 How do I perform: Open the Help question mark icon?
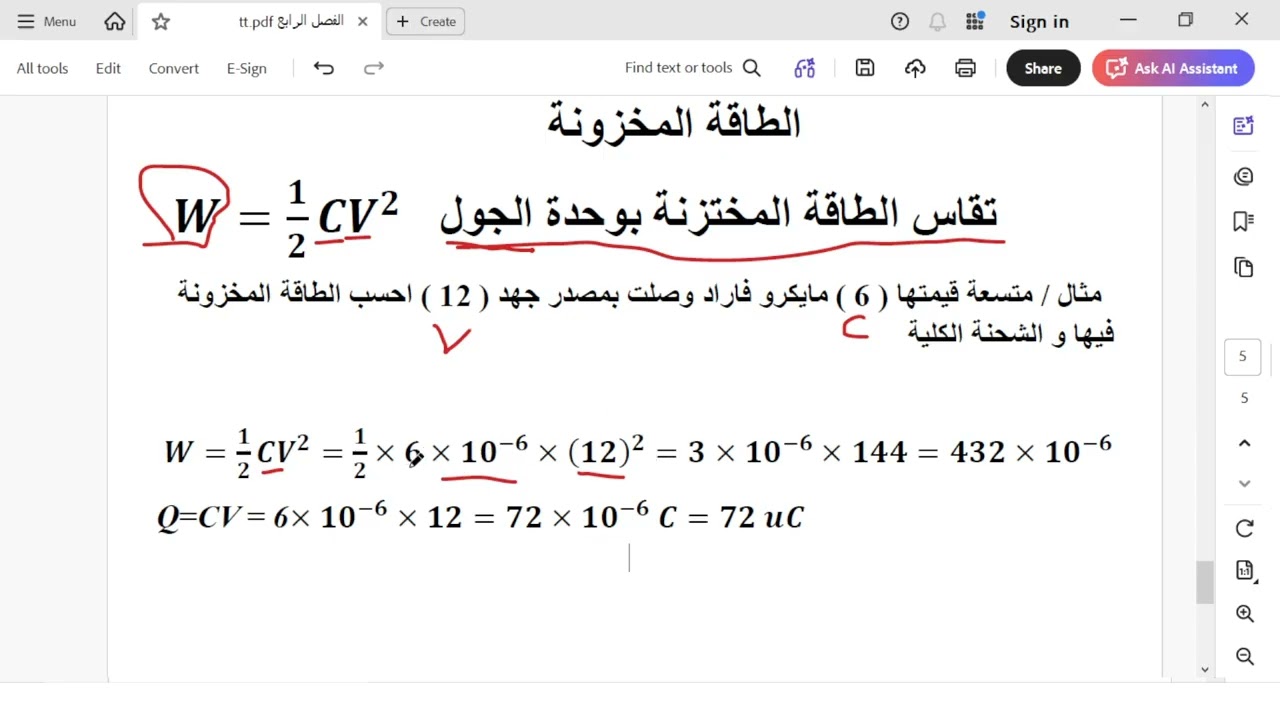coord(900,21)
